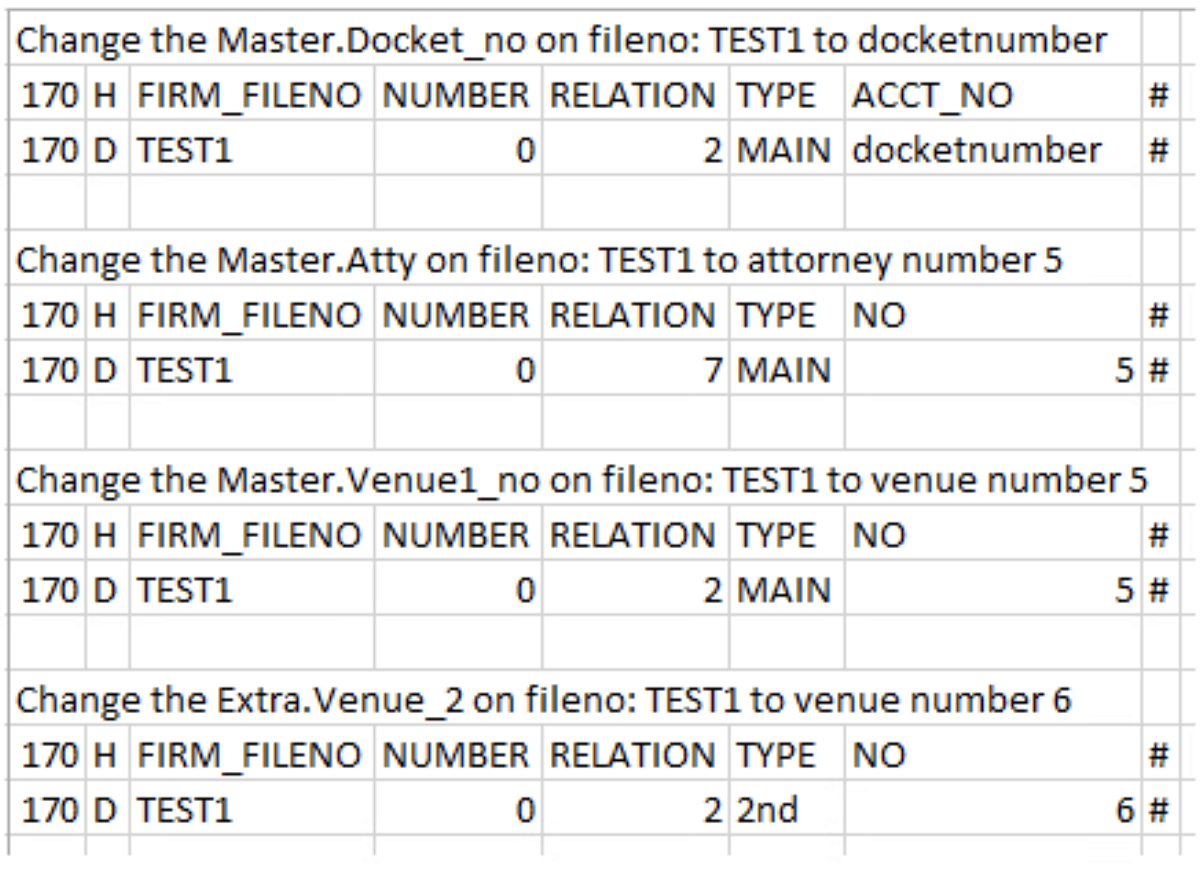Screen dimensions: 1200x869
Task: Select the Master.Docket_no instruction title cell
Action: pos(561,40)
